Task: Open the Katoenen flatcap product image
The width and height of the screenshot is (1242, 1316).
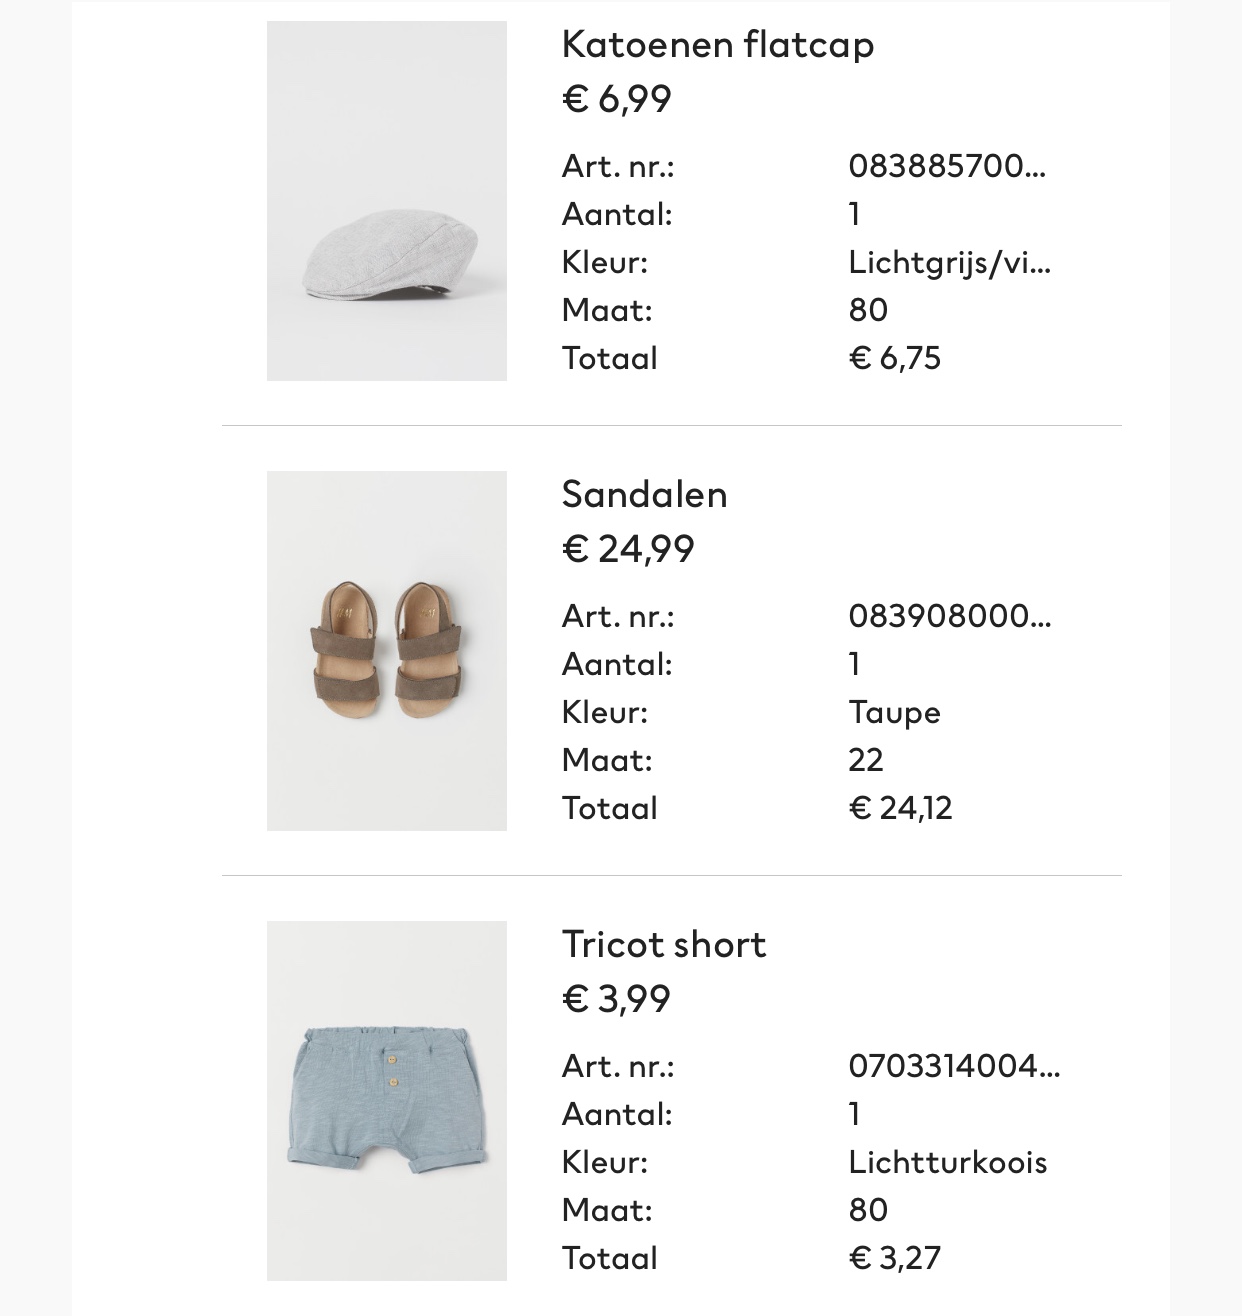Action: pos(387,201)
